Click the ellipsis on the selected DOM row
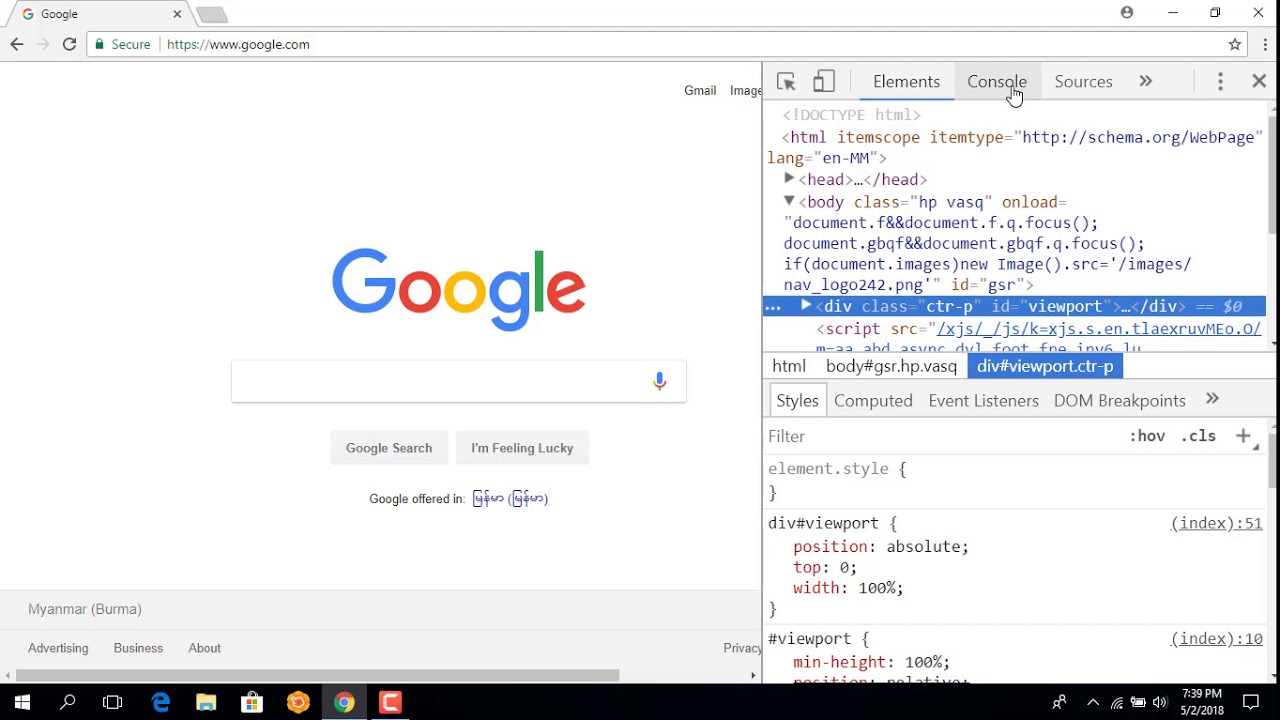1280x720 pixels. click(x=772, y=307)
